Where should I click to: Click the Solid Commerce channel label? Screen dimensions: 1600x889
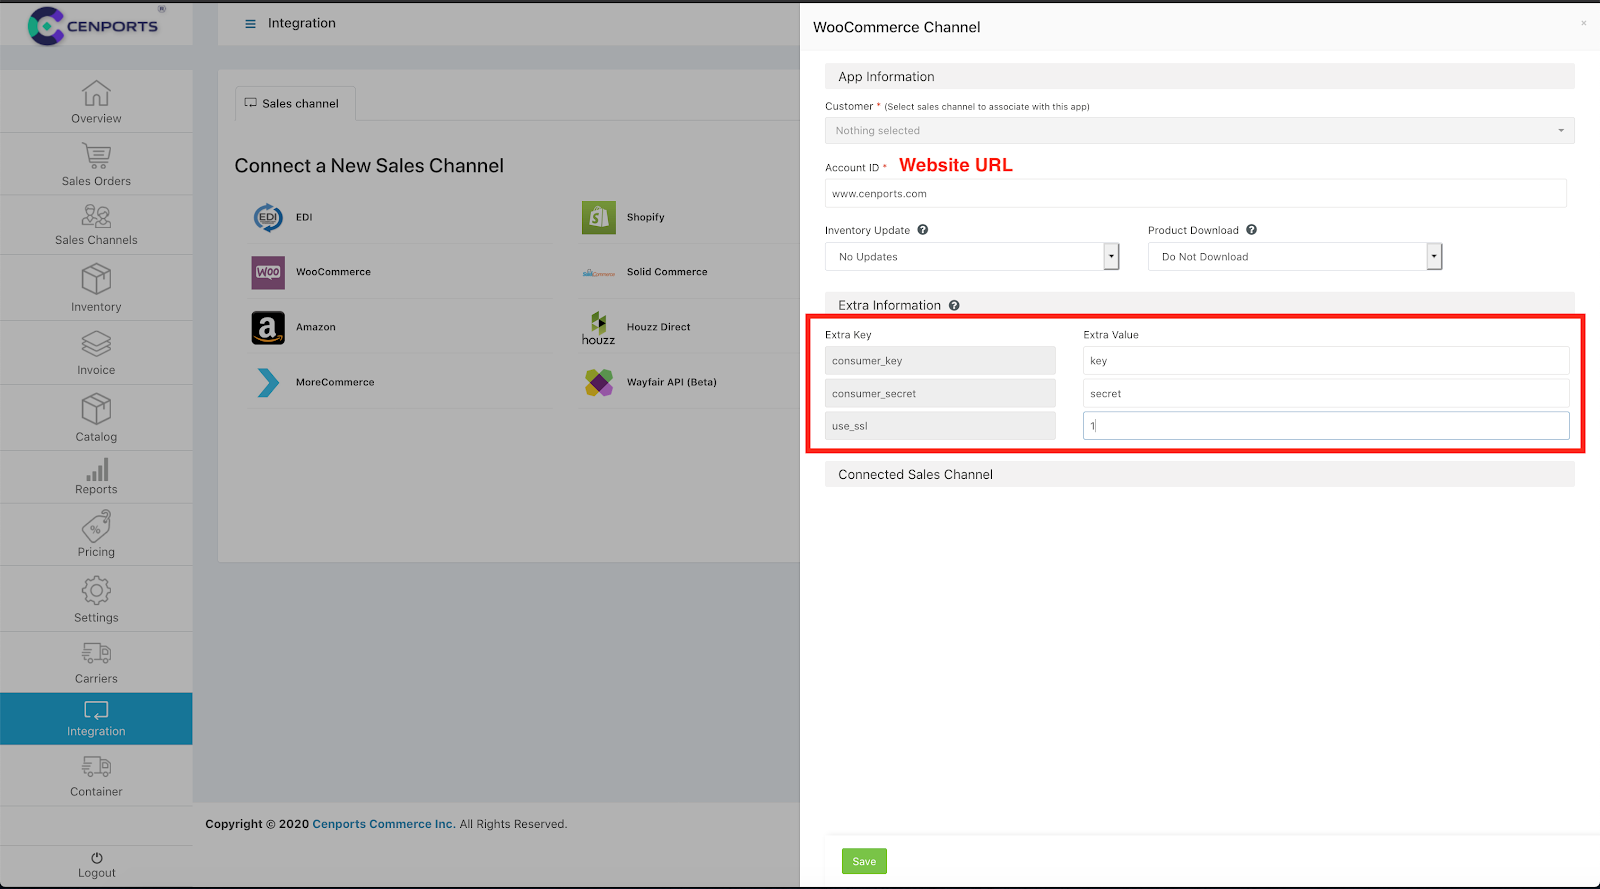pyautogui.click(x=667, y=272)
